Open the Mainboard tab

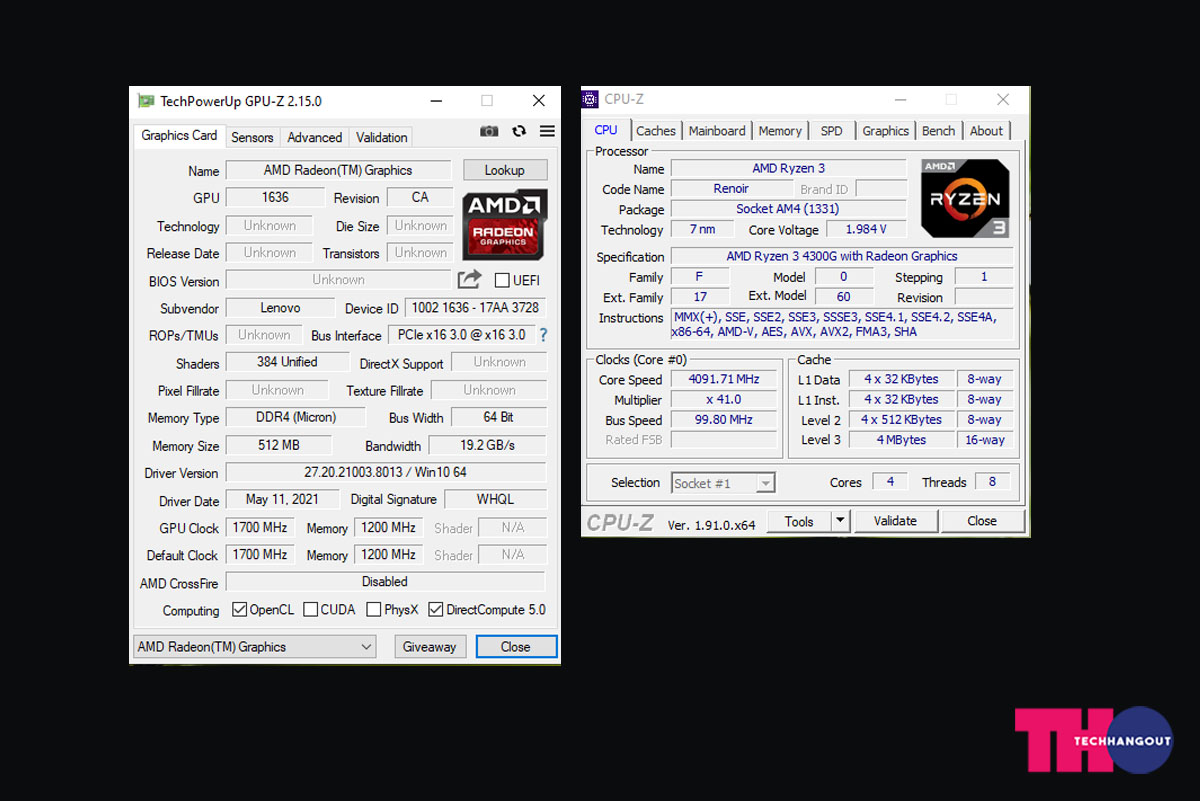(717, 131)
